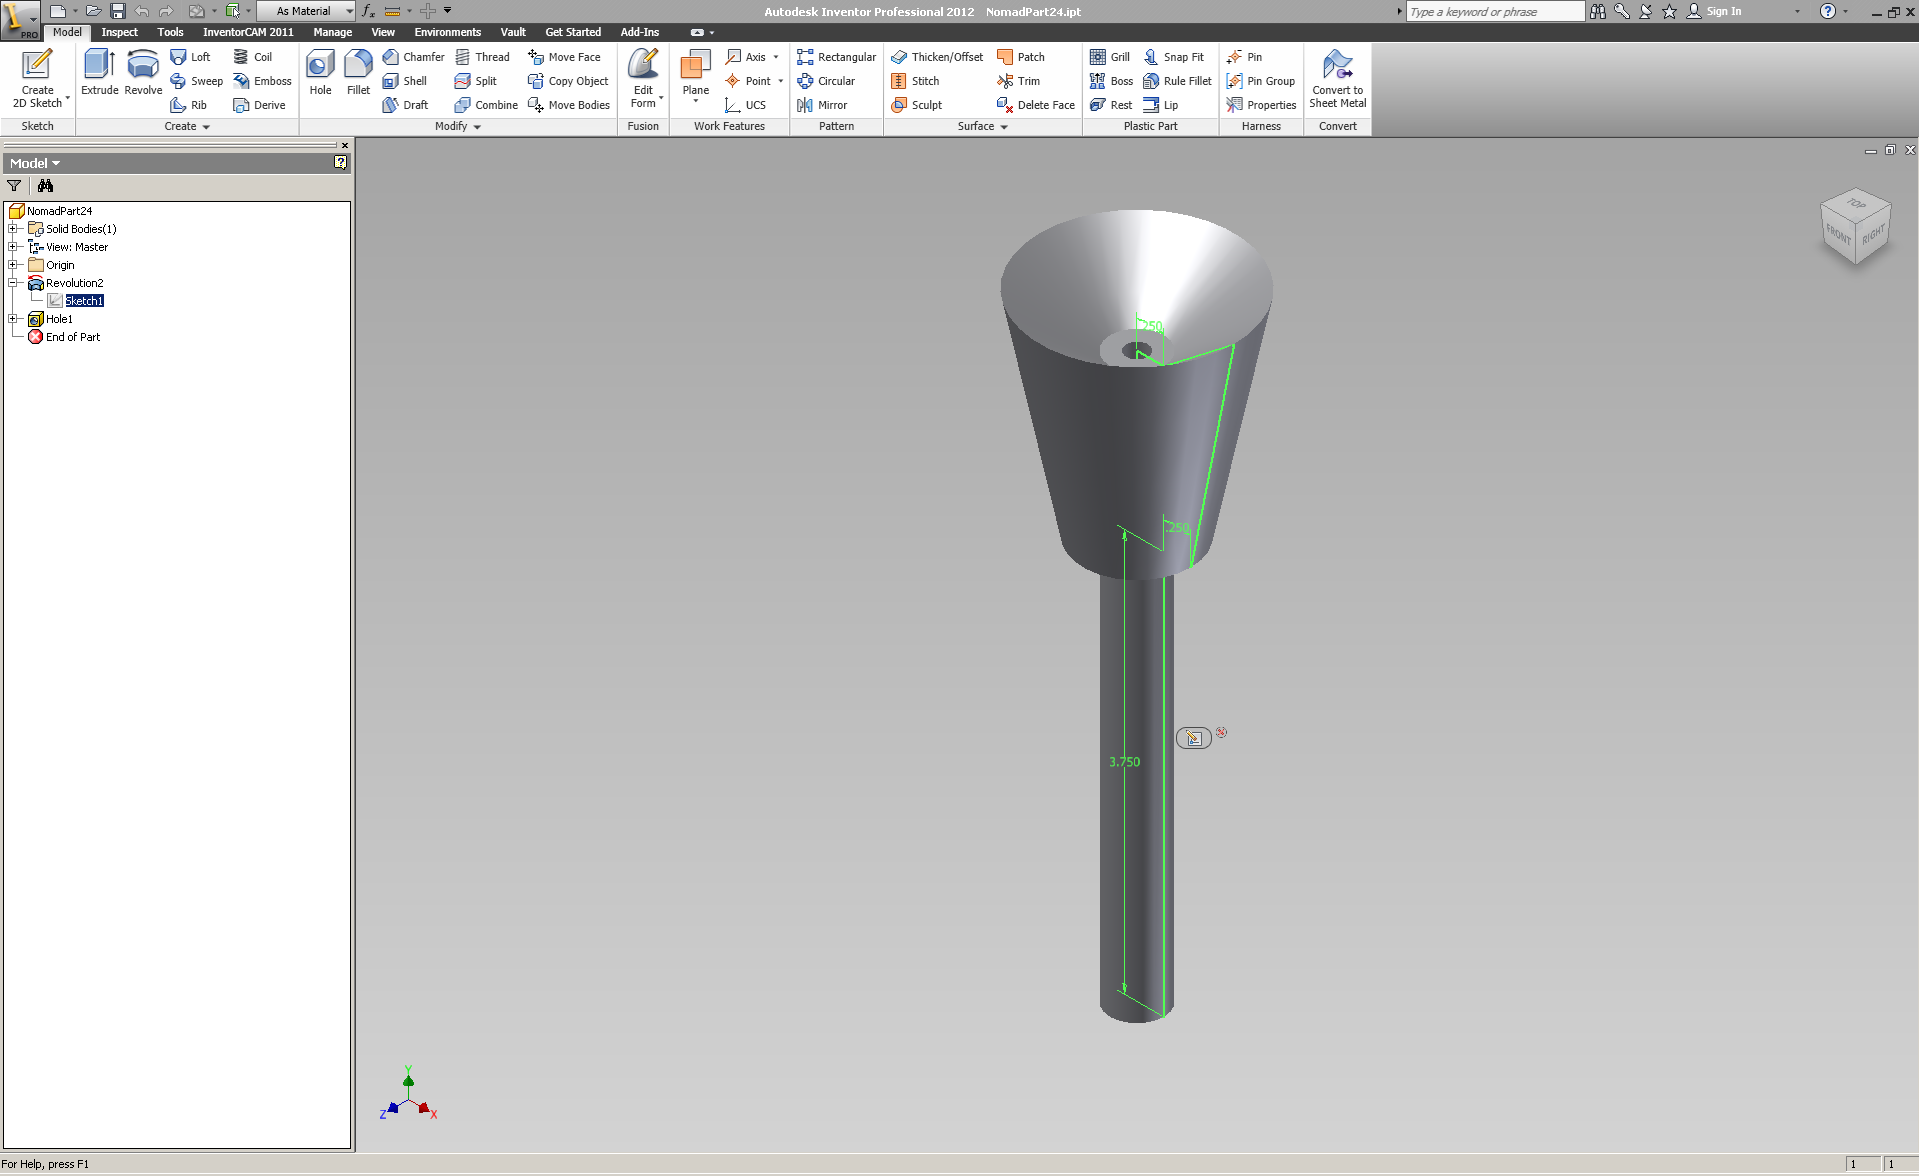Open the browser Find binoculars icon
Screen dimensions: 1919x1176
(45, 186)
